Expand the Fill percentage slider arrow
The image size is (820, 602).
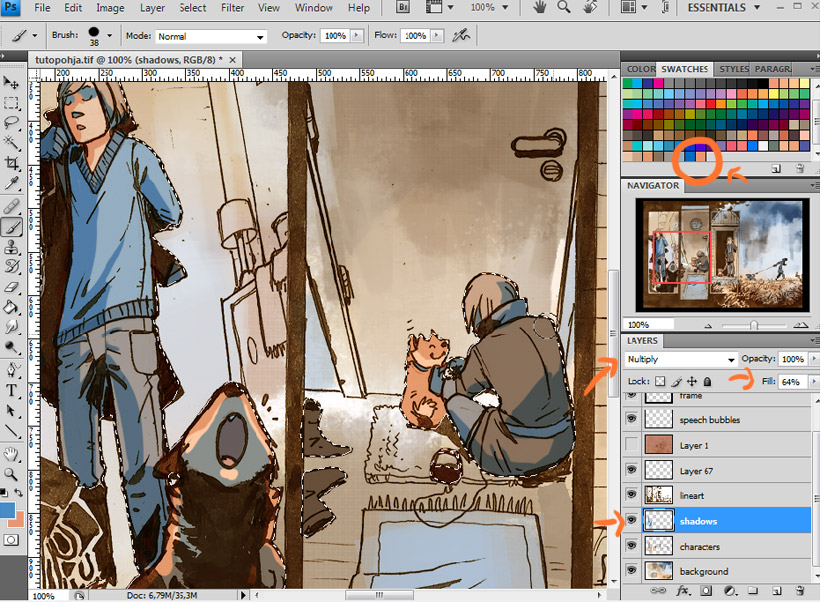811,382
